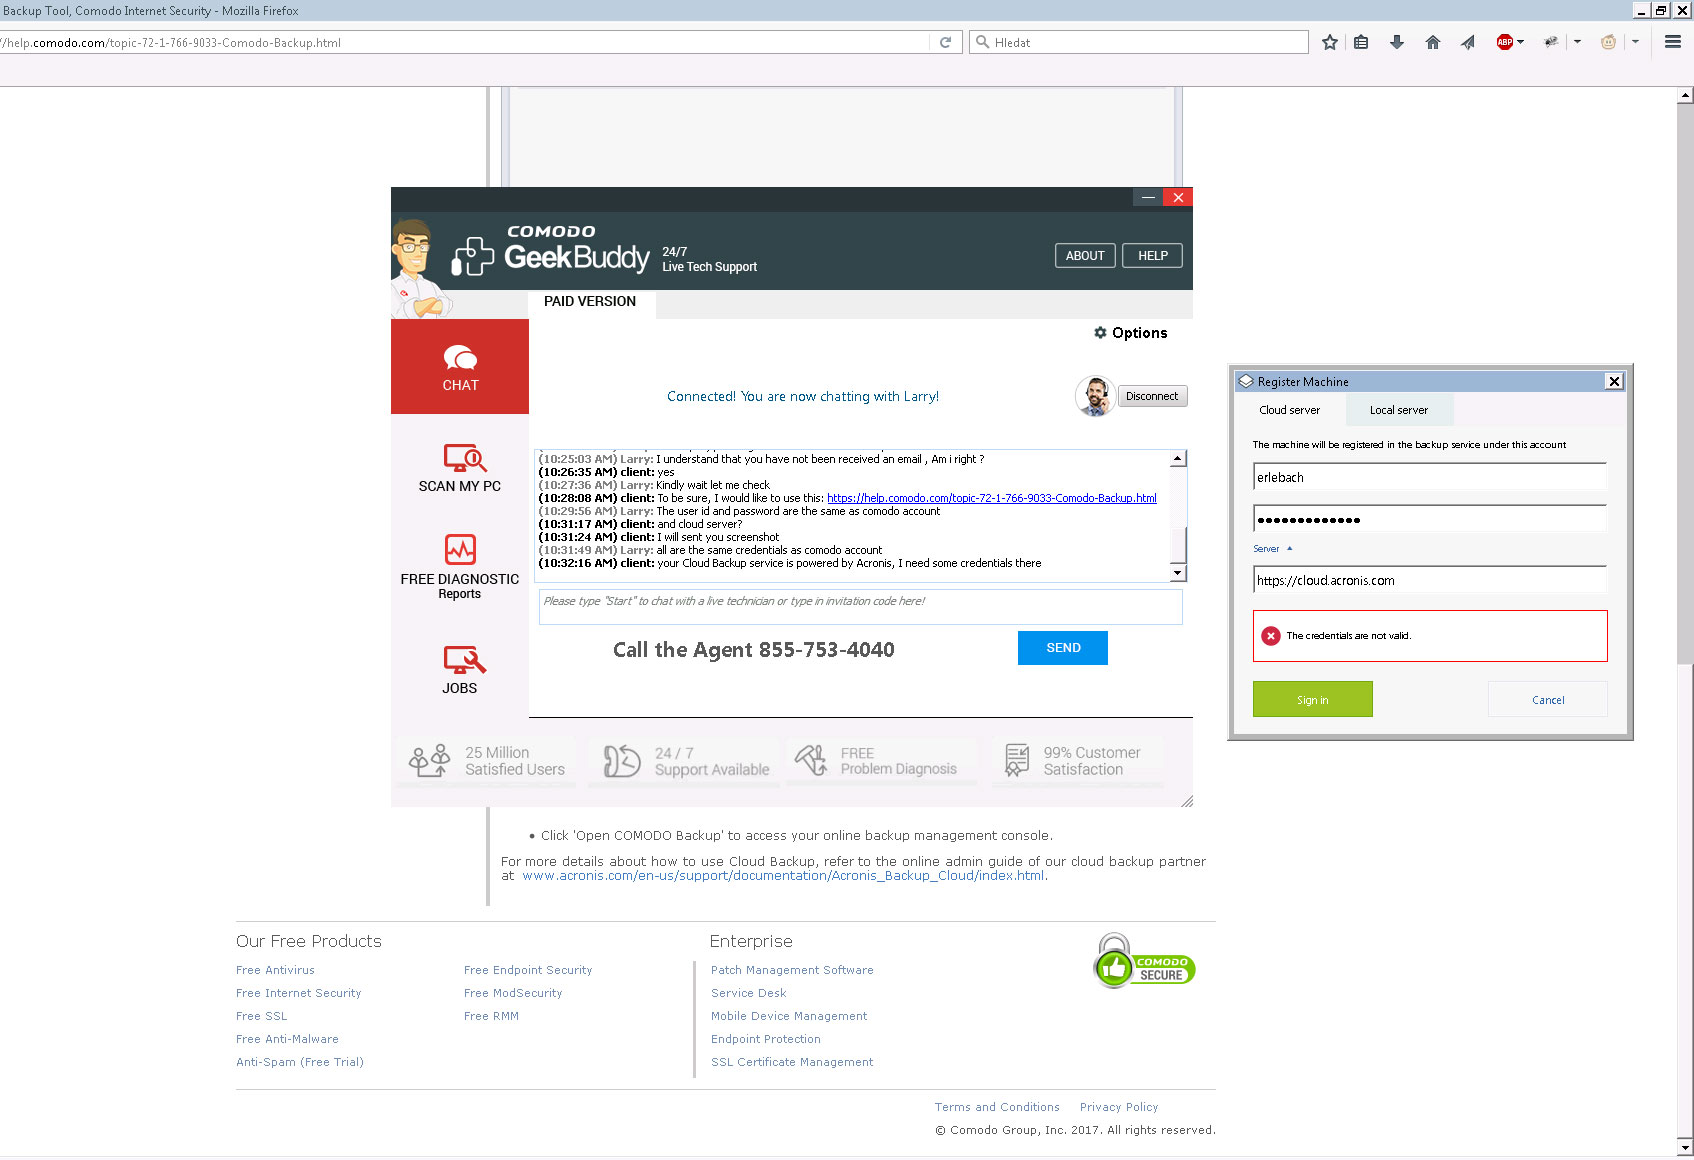1694x1160 pixels.
Task: Click the Register Machine window title icon
Action: coord(1246,381)
